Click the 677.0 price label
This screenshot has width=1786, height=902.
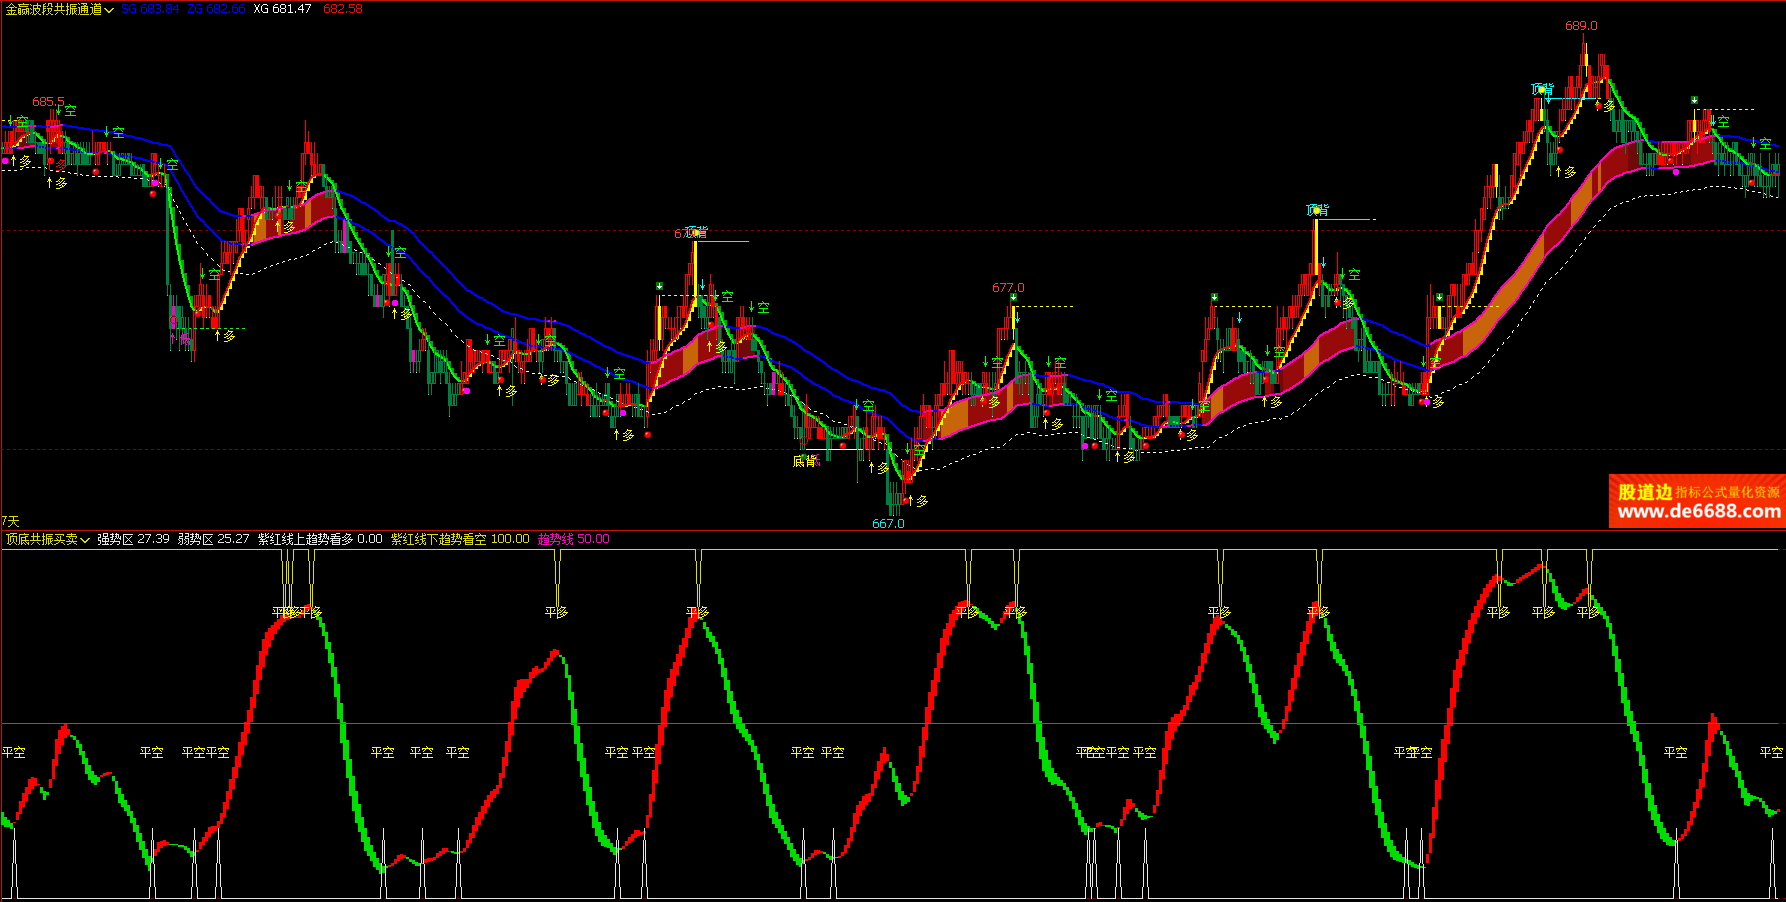pyautogui.click(x=1008, y=288)
